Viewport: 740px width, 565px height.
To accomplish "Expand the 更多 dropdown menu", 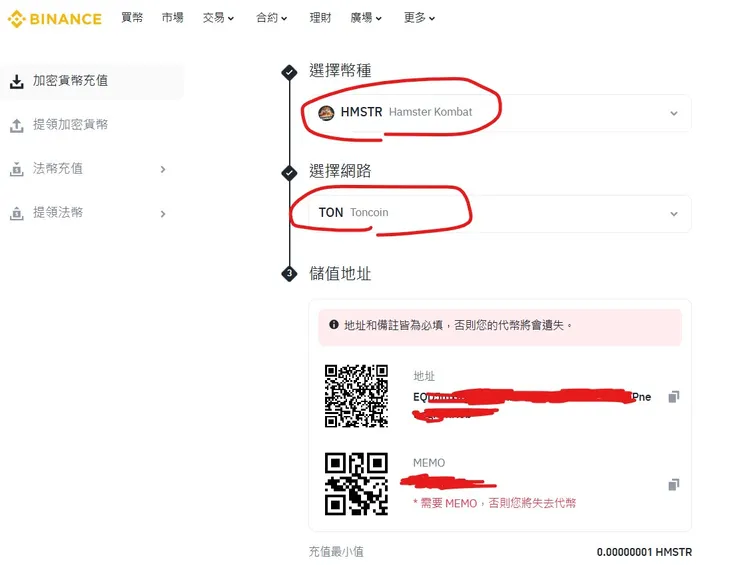I will tap(419, 18).
